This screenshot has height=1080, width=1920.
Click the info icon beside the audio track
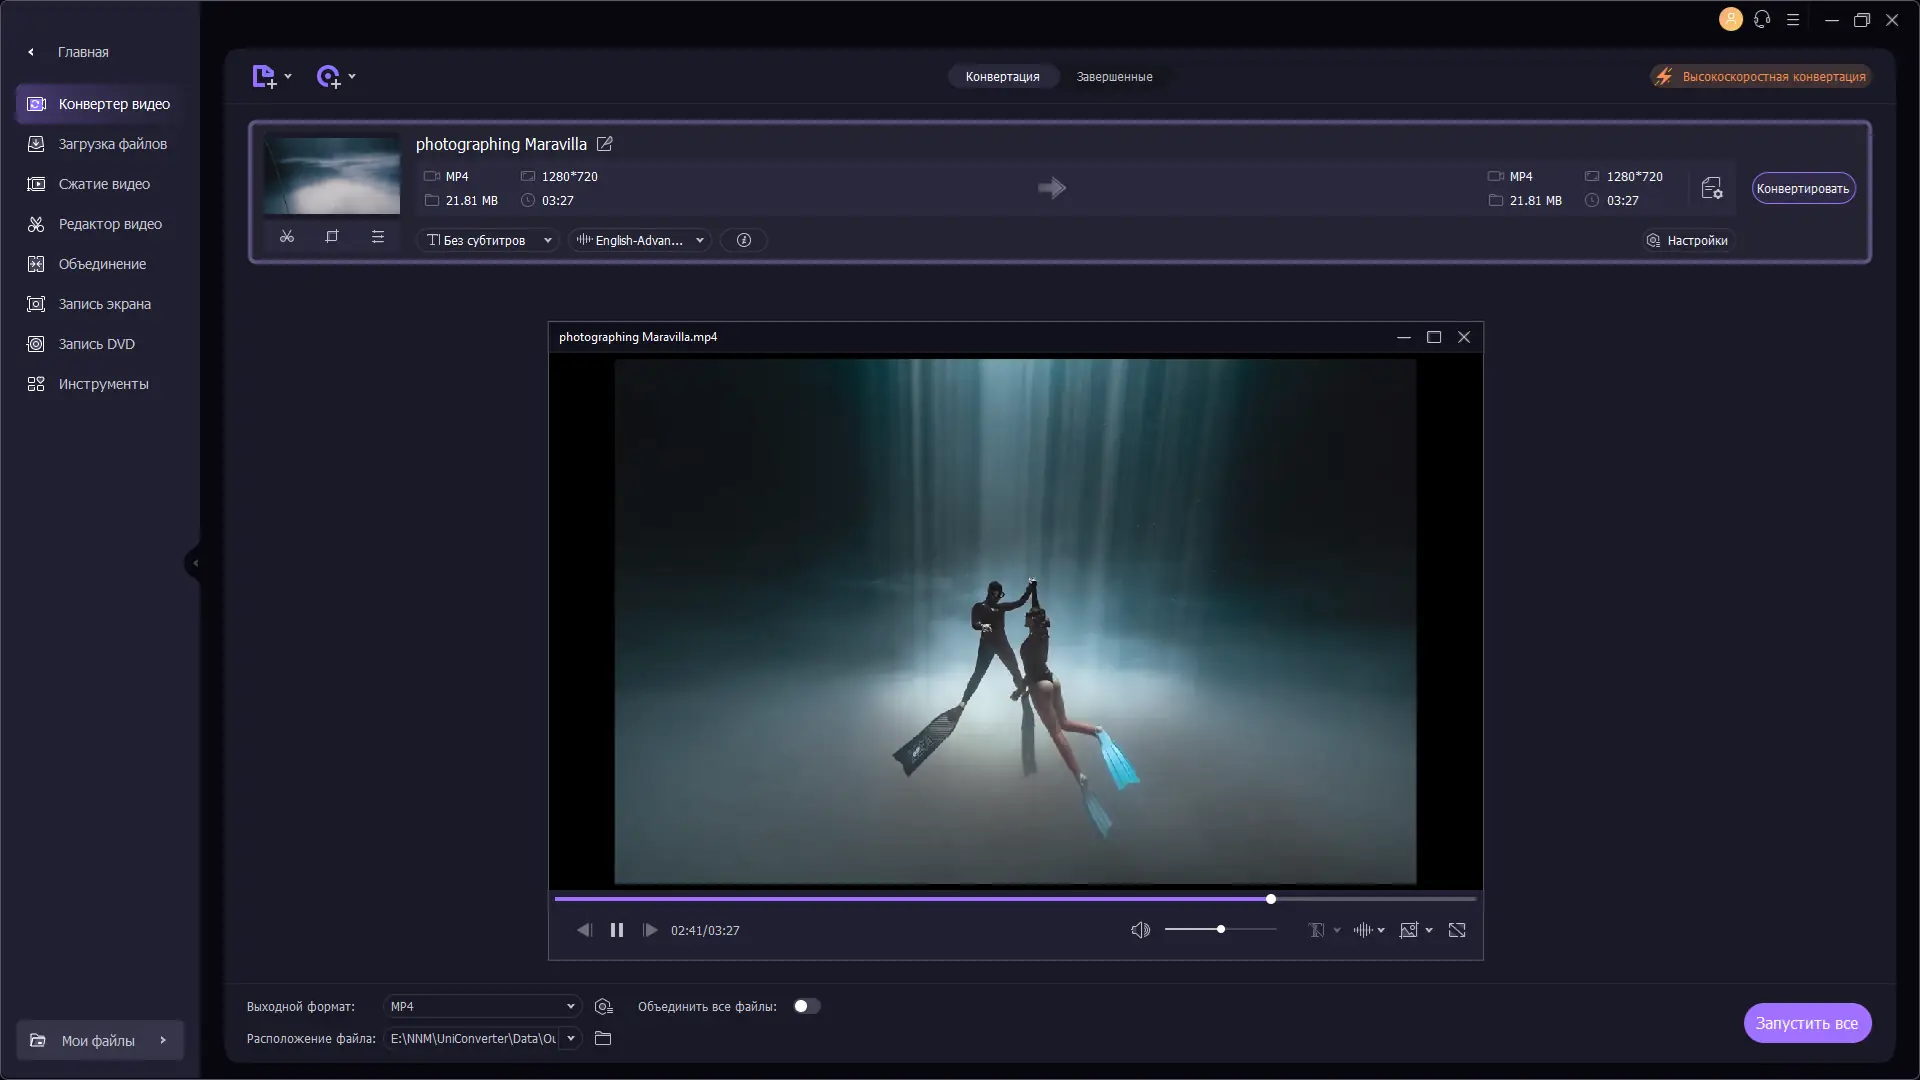[x=743, y=240]
